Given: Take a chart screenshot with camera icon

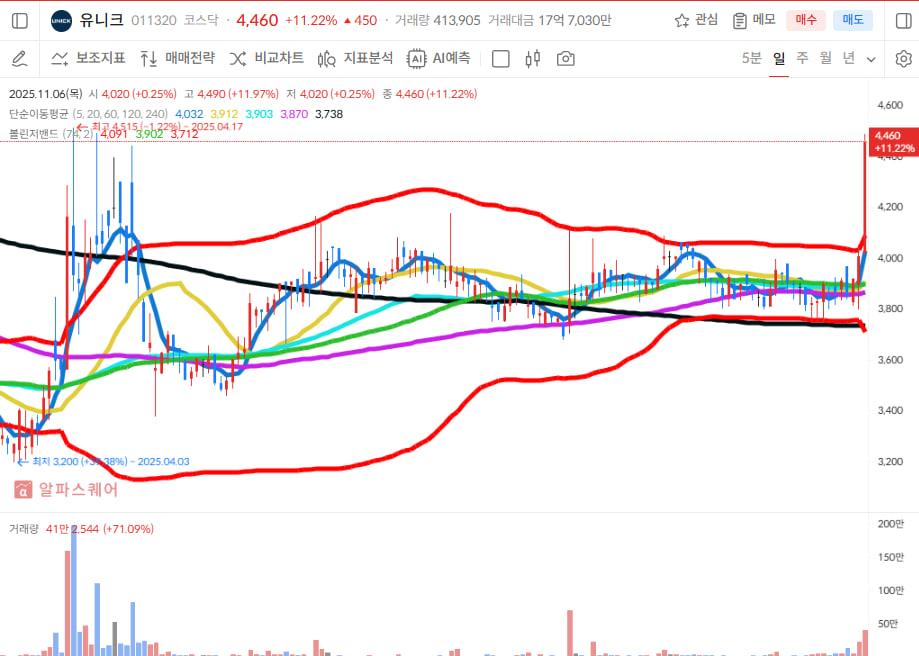Looking at the screenshot, I should 566,59.
